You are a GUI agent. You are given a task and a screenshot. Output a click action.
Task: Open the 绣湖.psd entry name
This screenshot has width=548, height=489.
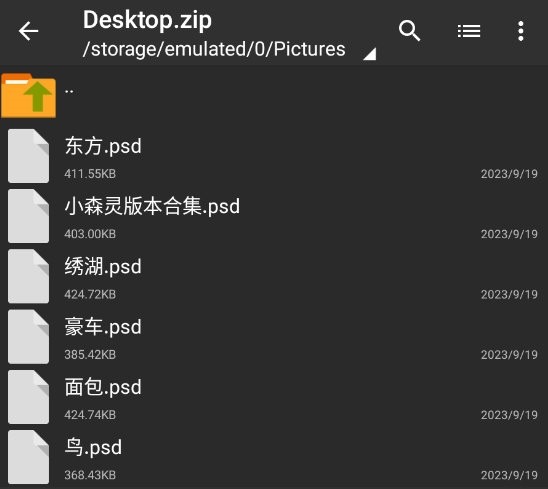[103, 267]
